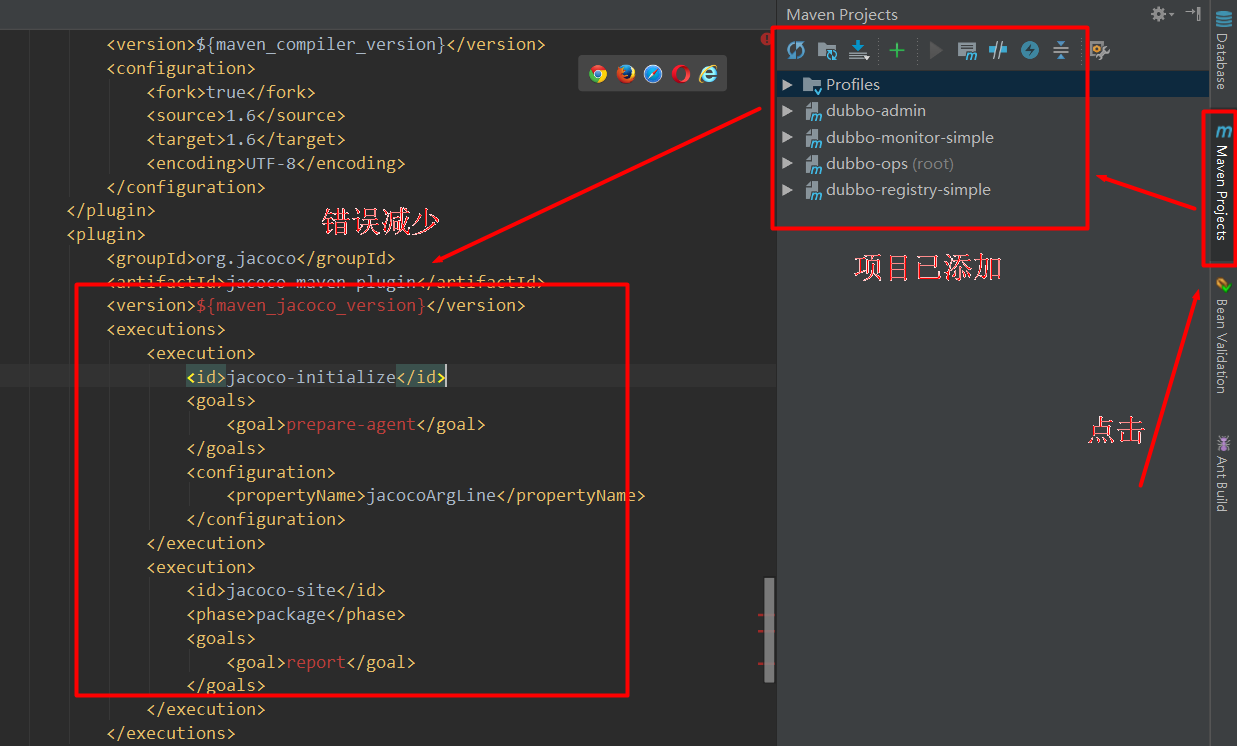
Task: Open pom in Firefox browser
Action: click(x=626, y=73)
